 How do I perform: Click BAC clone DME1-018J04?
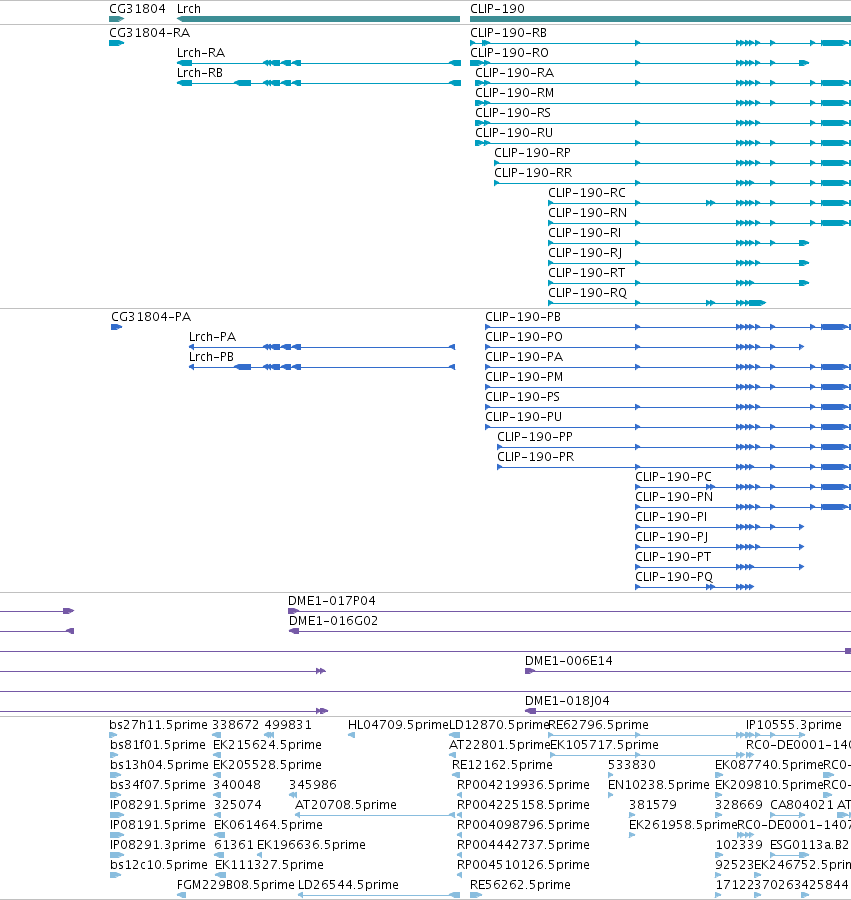567,701
